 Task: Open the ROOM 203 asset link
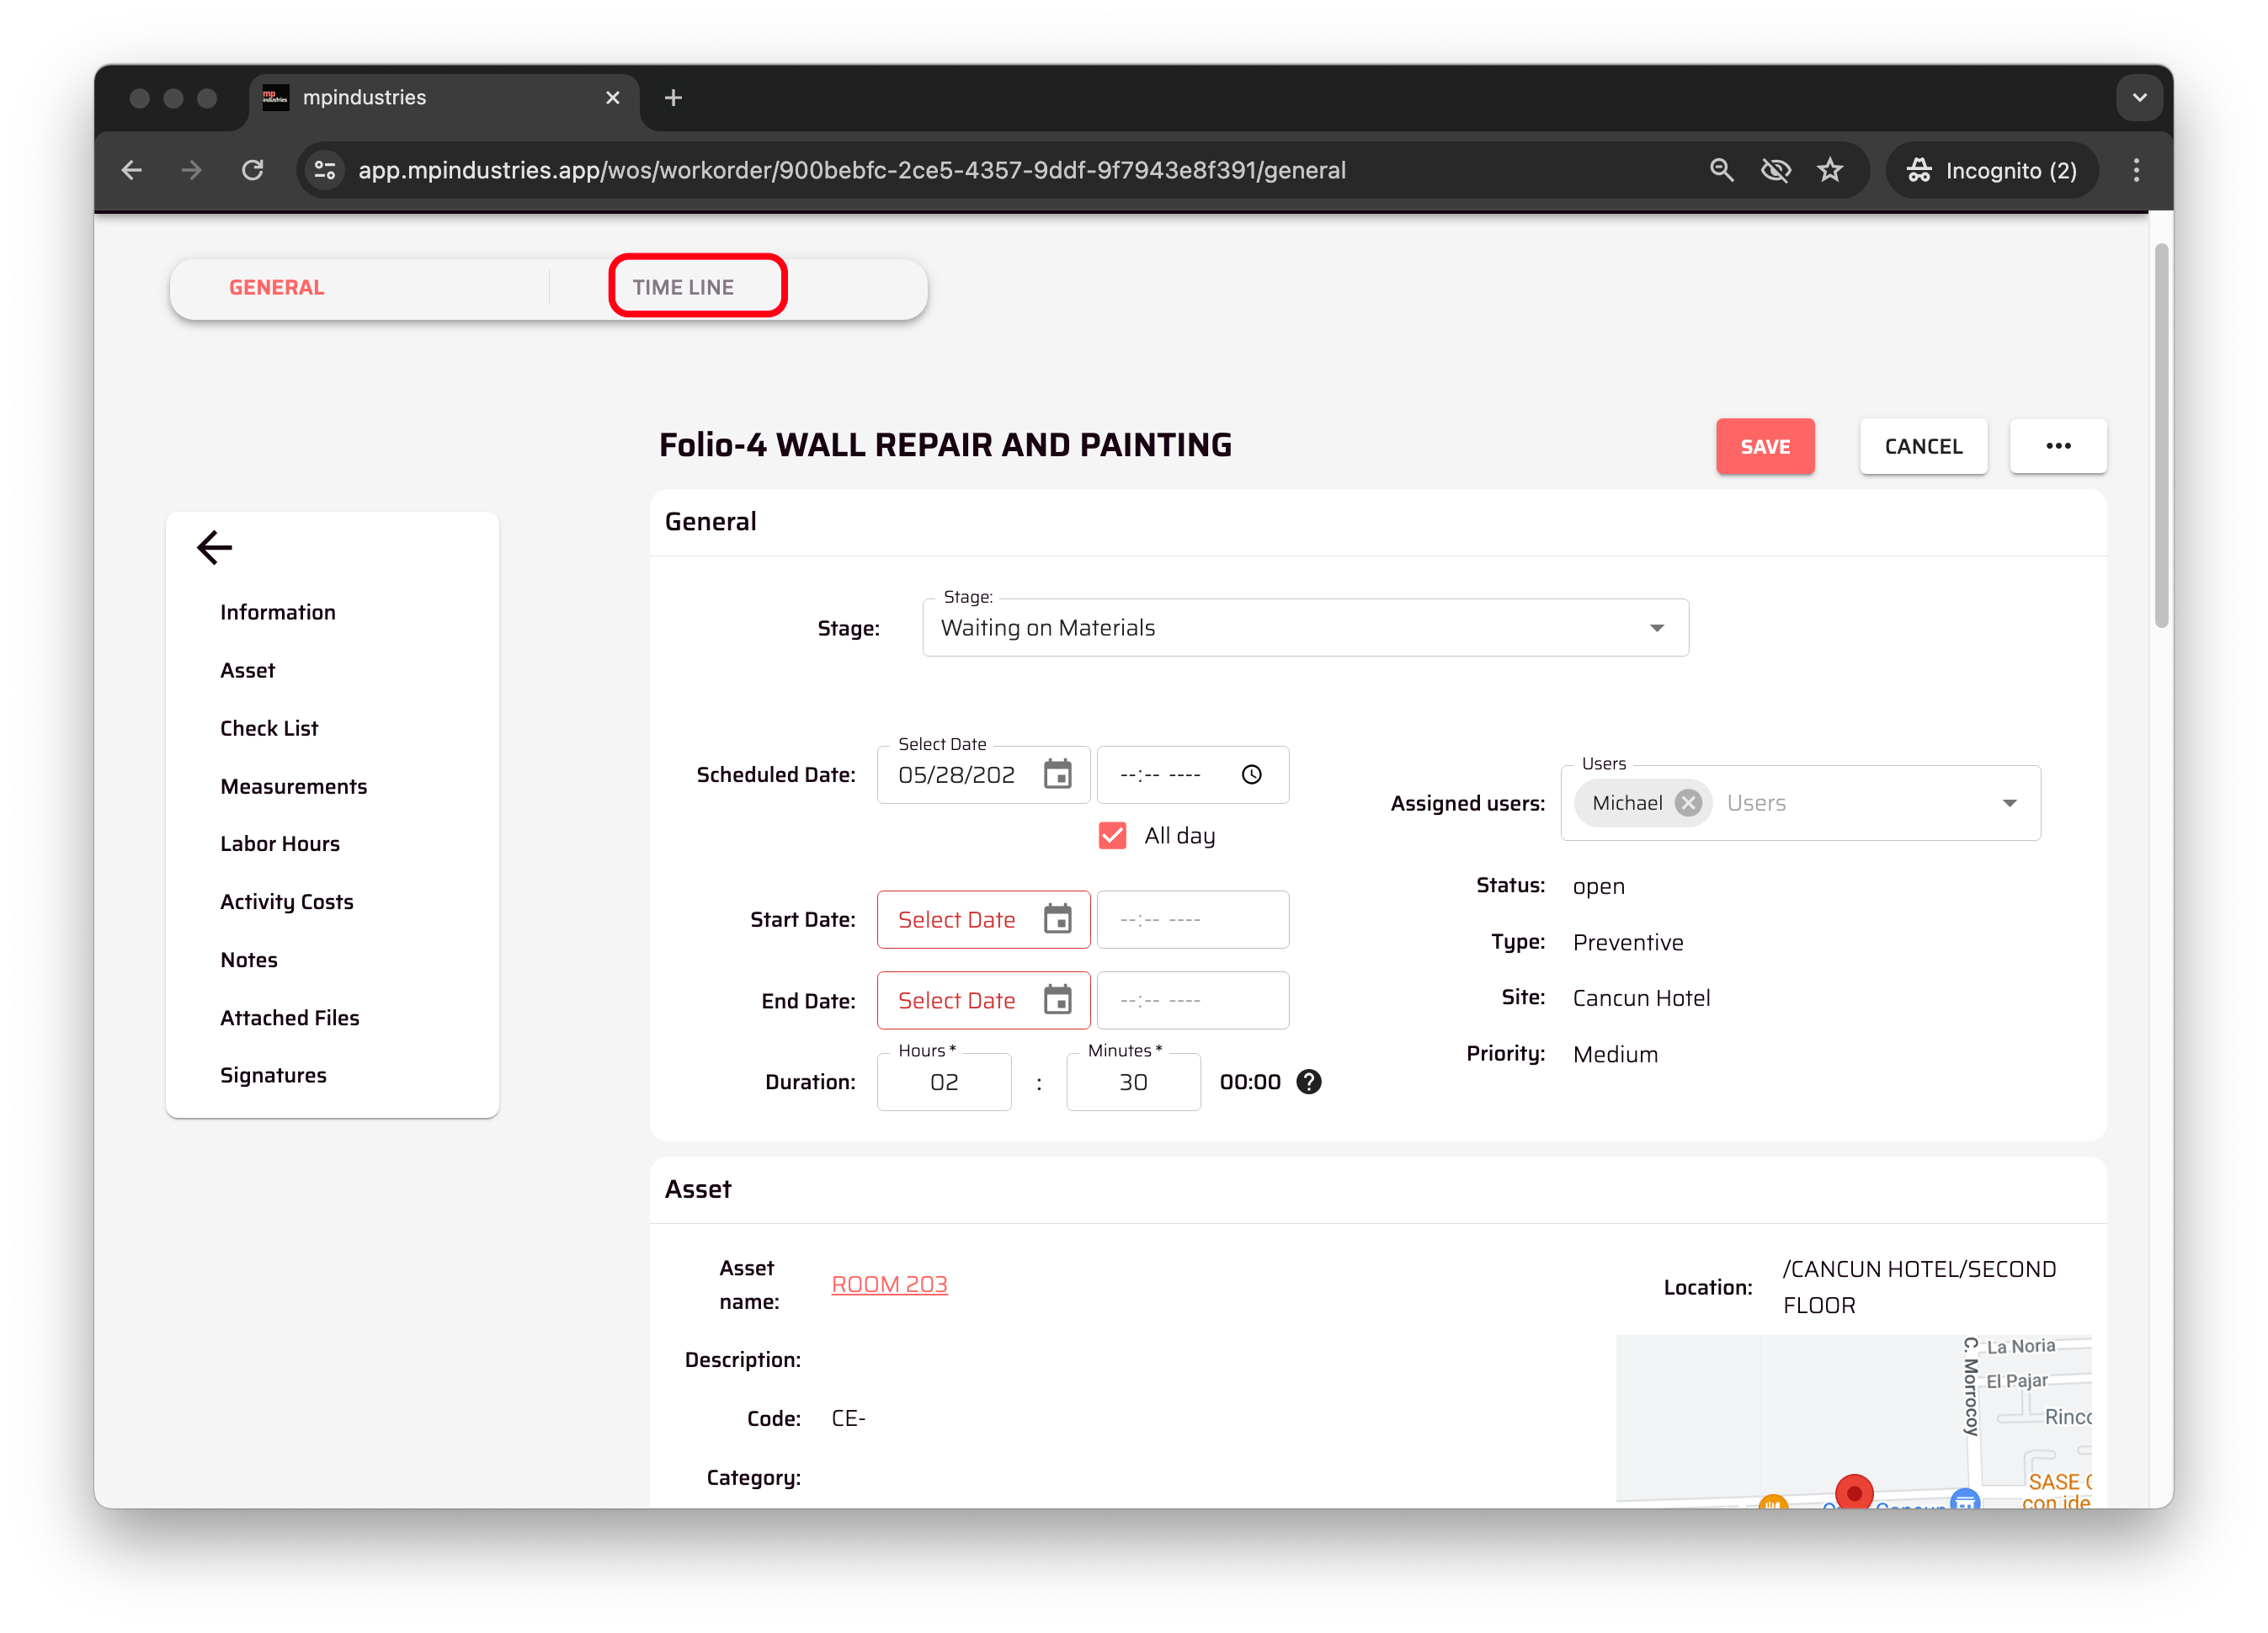(889, 1284)
